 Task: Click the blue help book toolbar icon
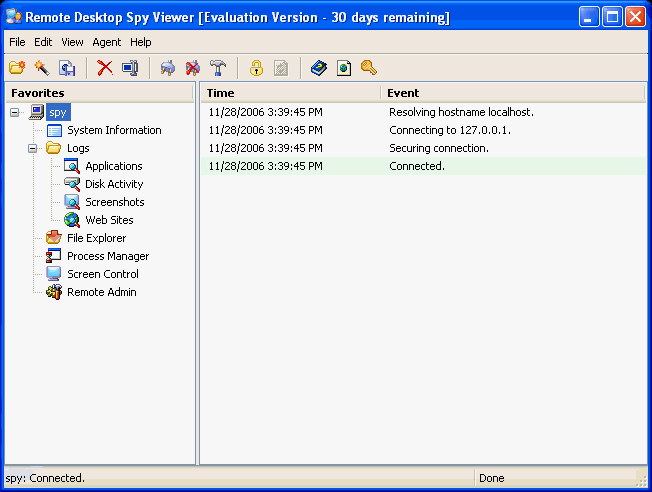click(x=318, y=68)
